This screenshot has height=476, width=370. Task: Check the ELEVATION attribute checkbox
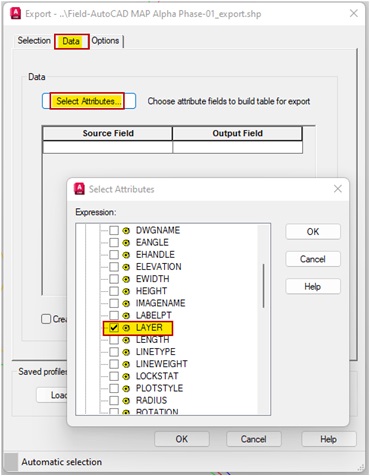(114, 267)
